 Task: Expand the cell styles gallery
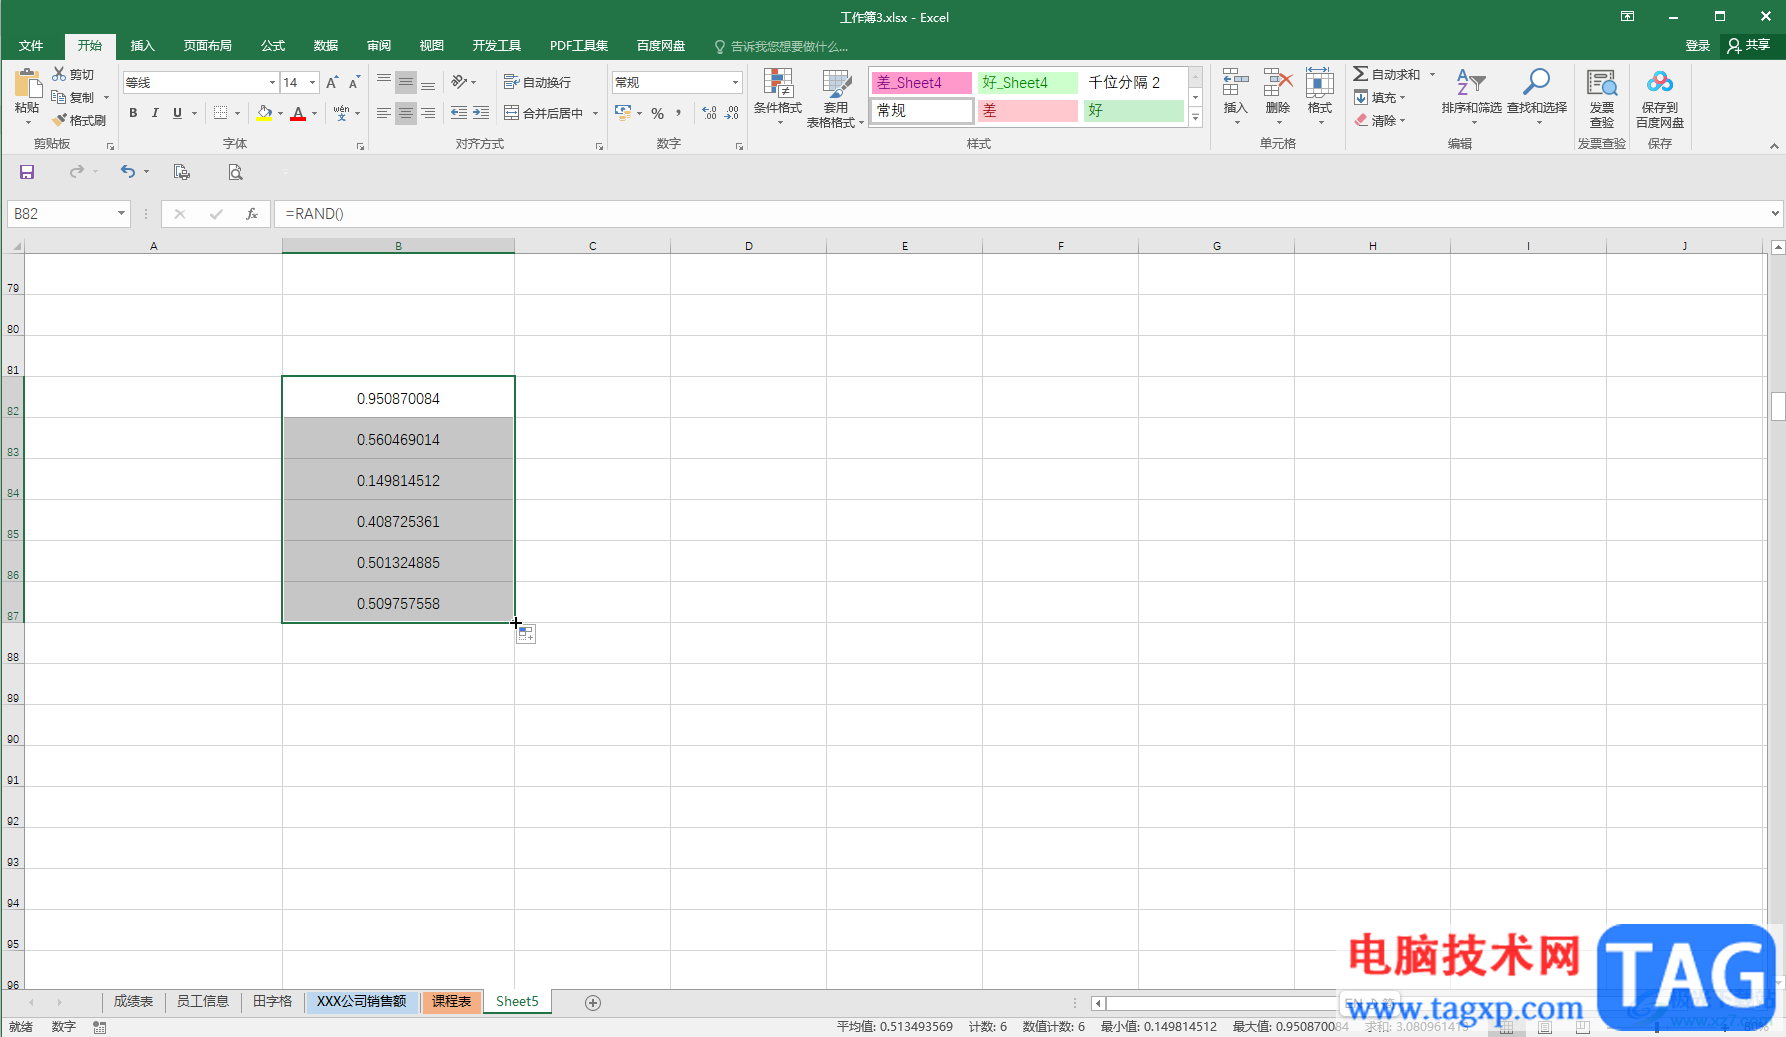1195,118
